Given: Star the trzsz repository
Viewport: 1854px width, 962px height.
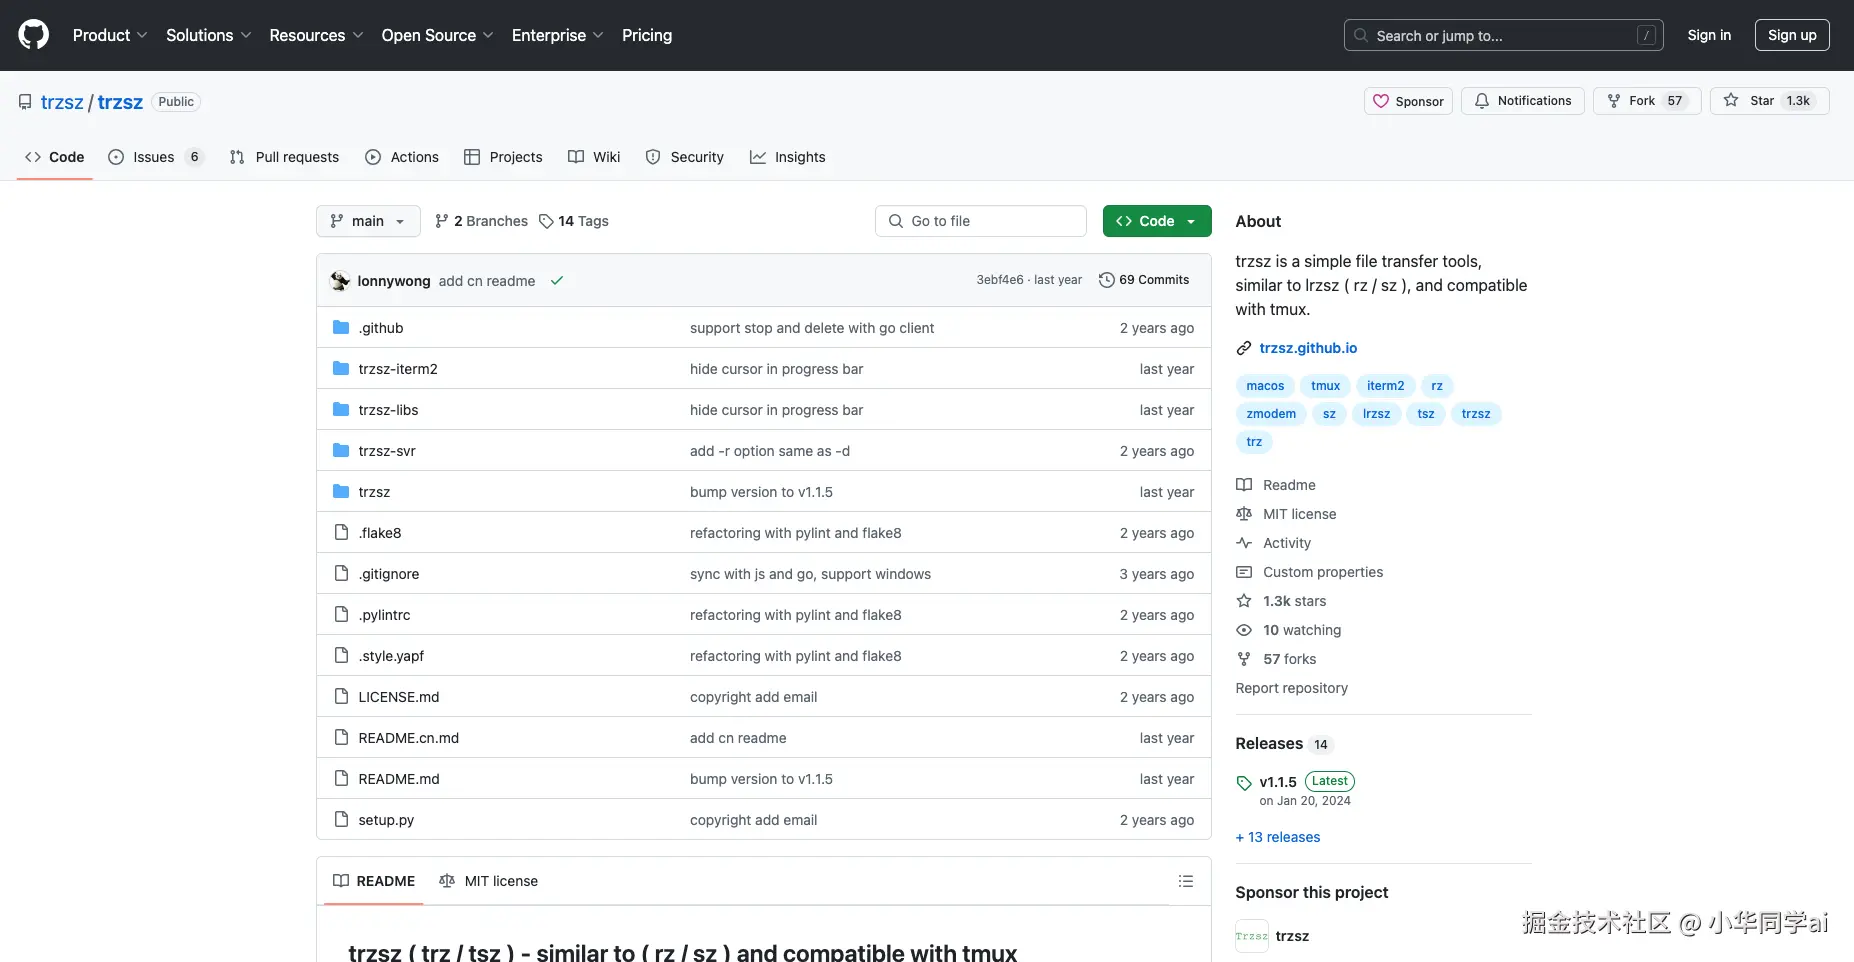Looking at the screenshot, I should (x=1769, y=101).
